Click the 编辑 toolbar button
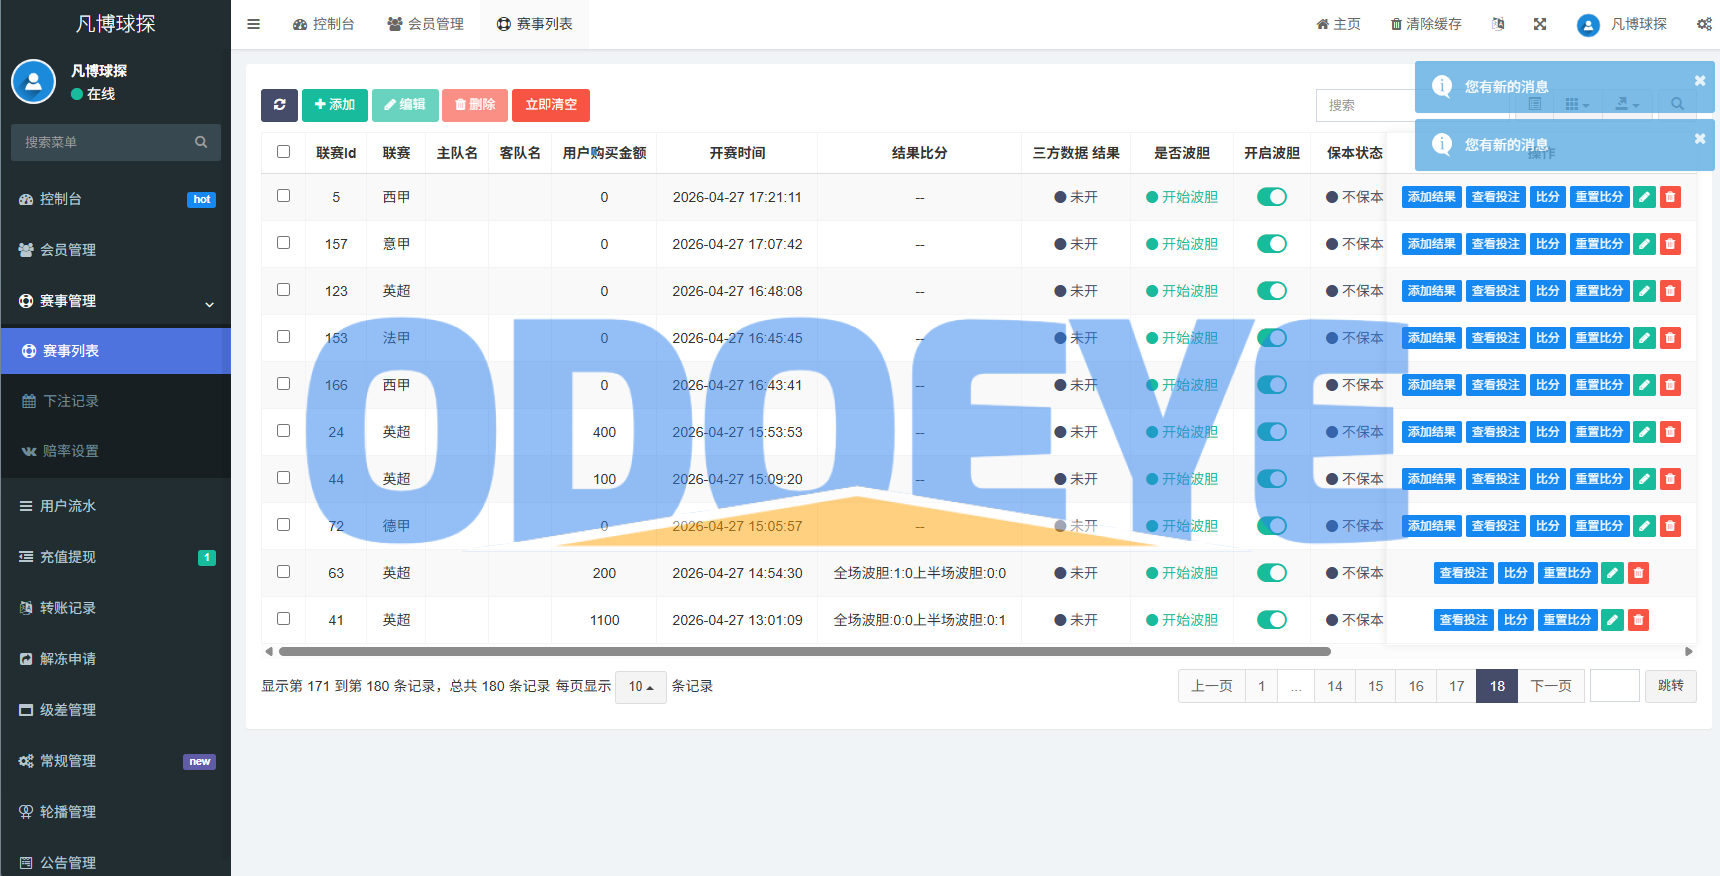 (x=405, y=105)
